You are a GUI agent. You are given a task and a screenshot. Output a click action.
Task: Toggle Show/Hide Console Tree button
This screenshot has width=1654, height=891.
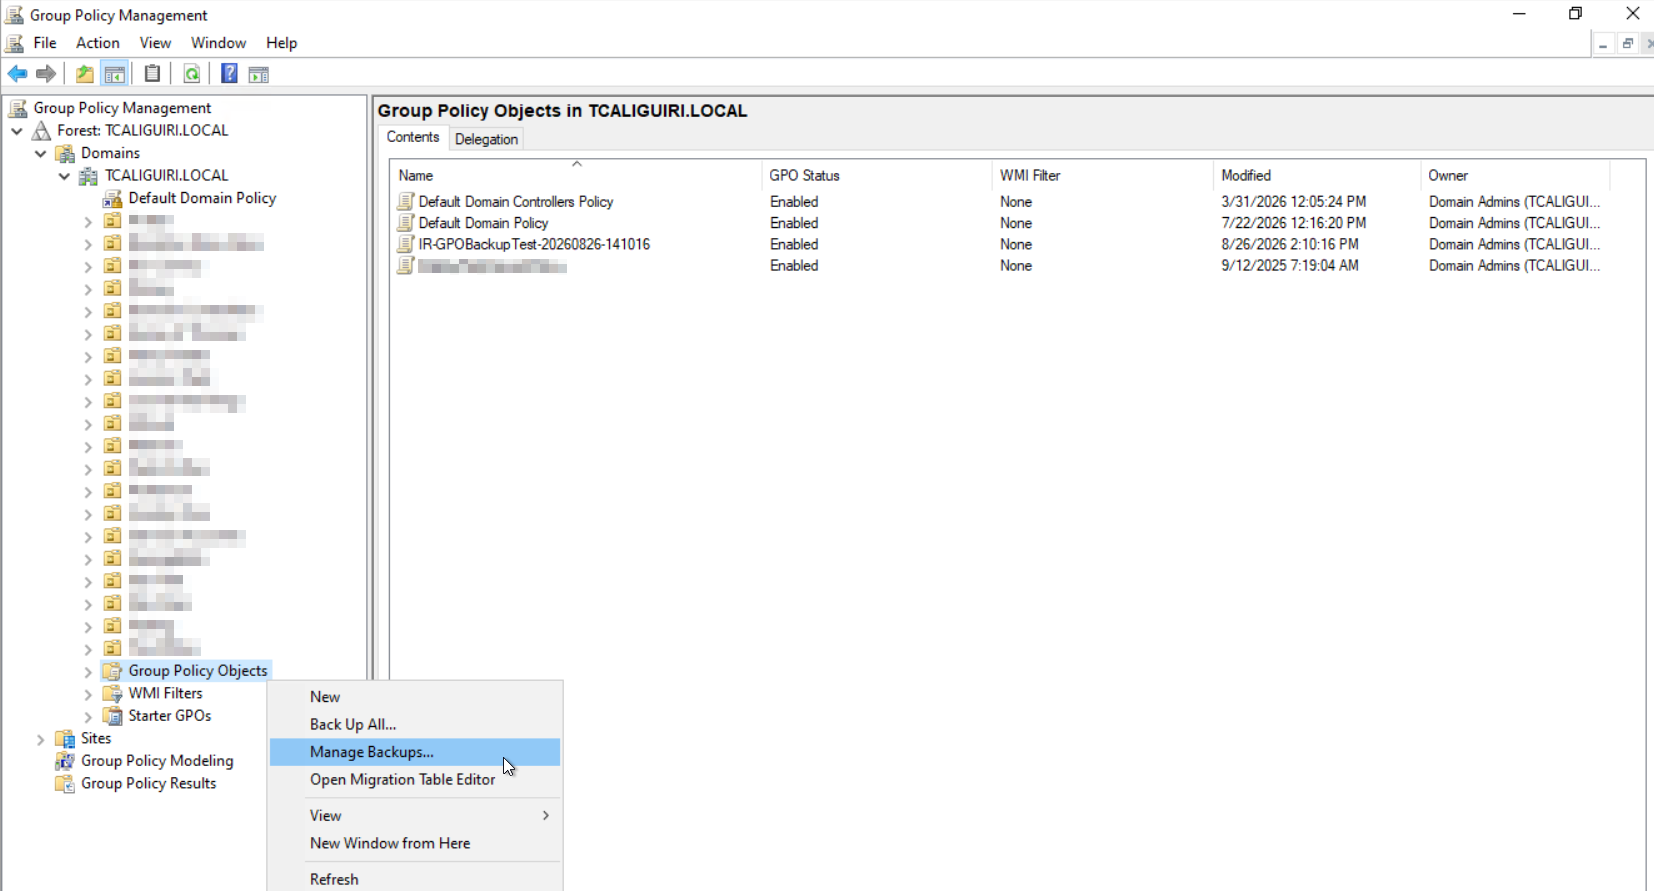[115, 74]
